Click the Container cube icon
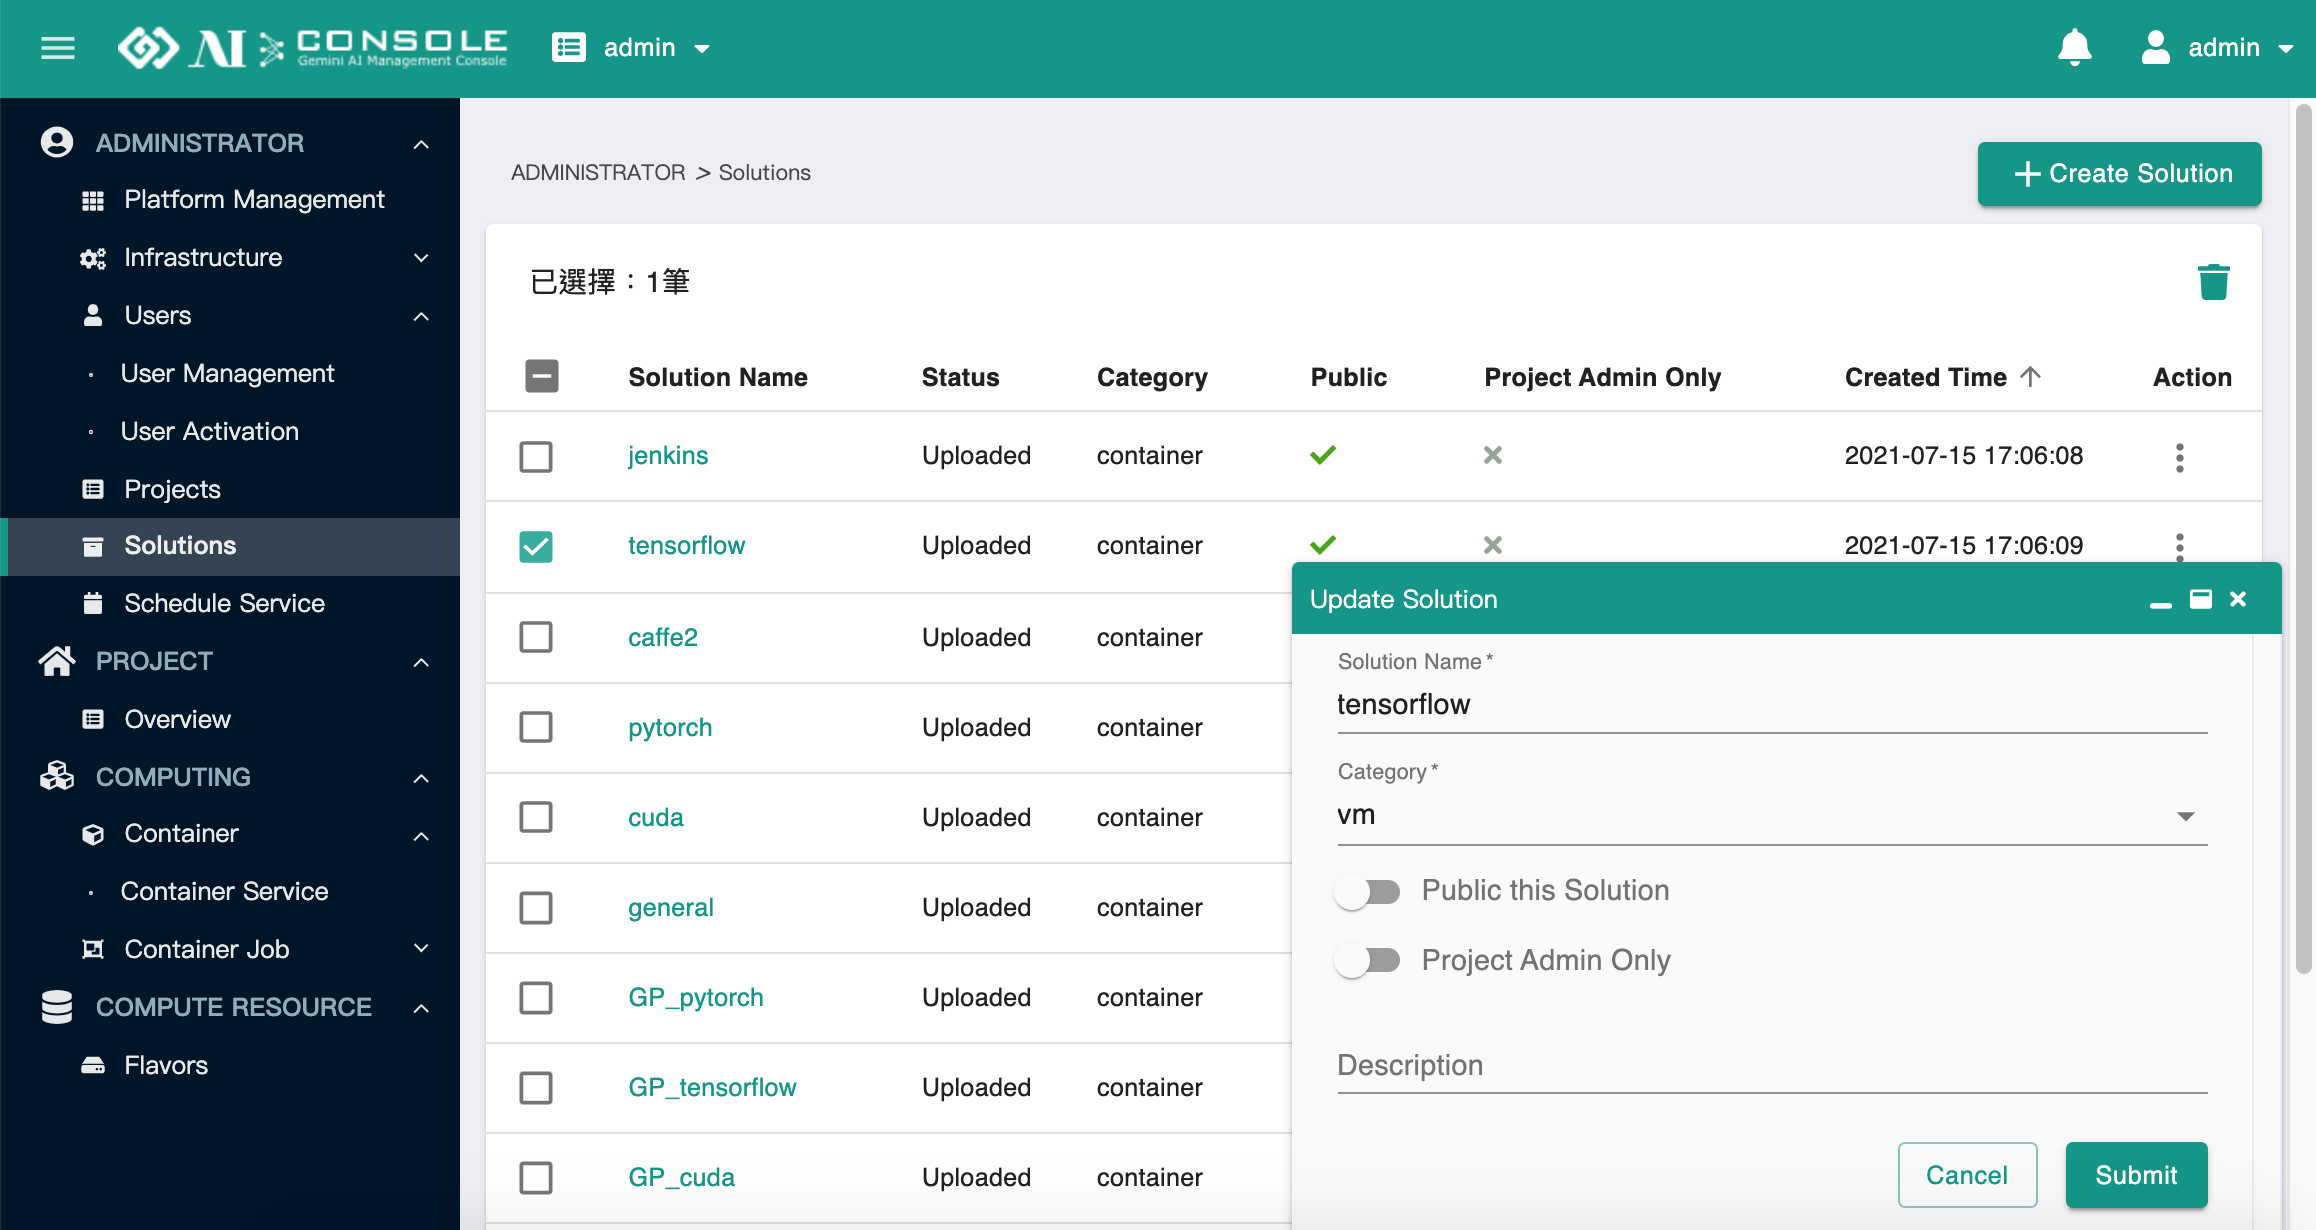2316x1230 pixels. [x=93, y=834]
